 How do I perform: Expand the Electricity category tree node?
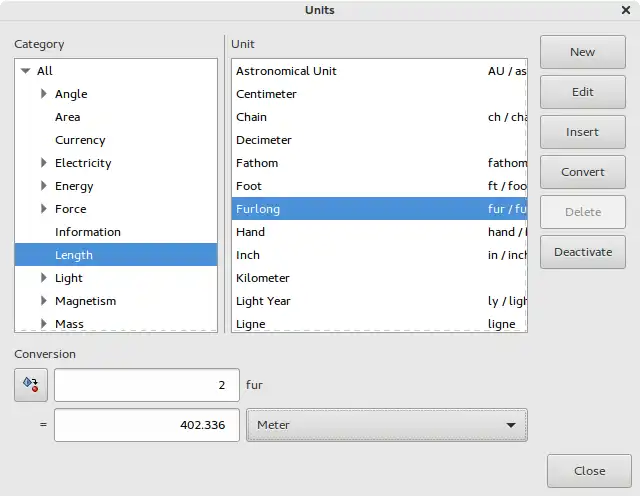pyautogui.click(x=44, y=163)
